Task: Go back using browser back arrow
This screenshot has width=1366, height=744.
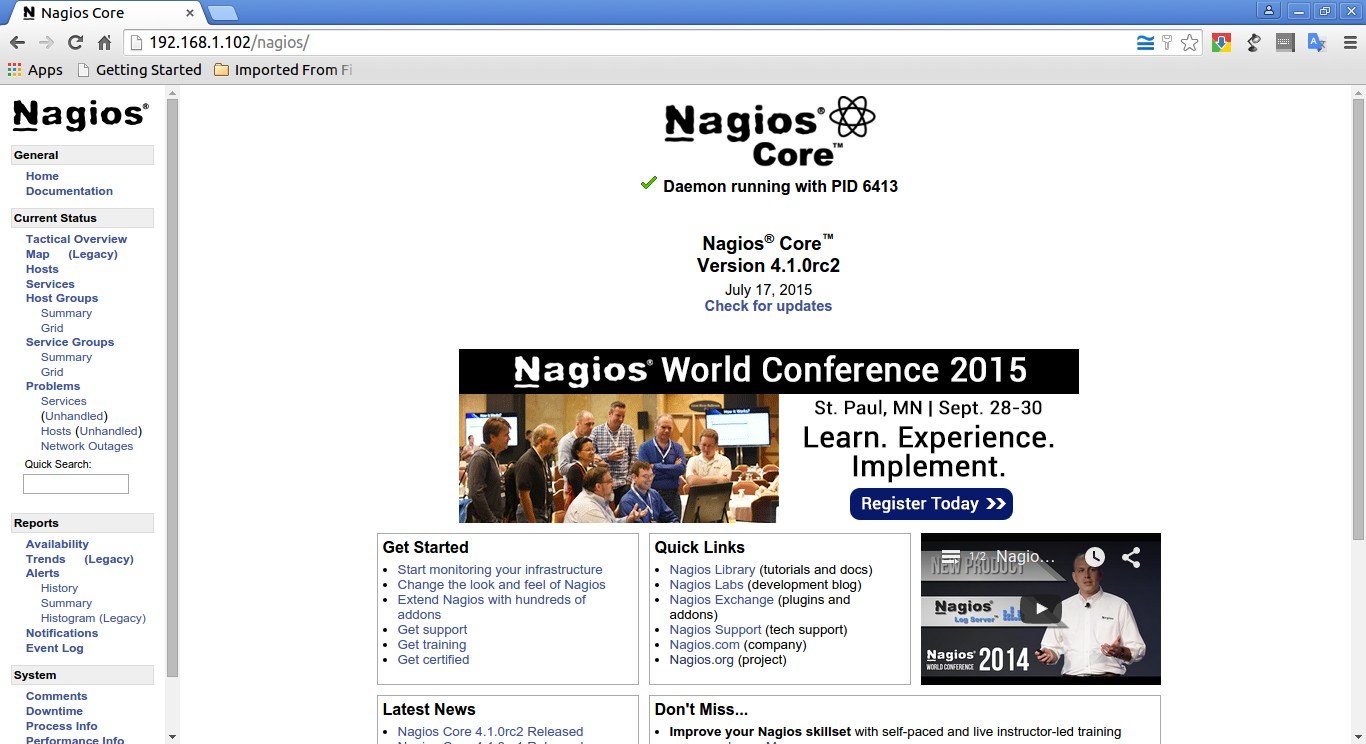Action: pos(17,43)
